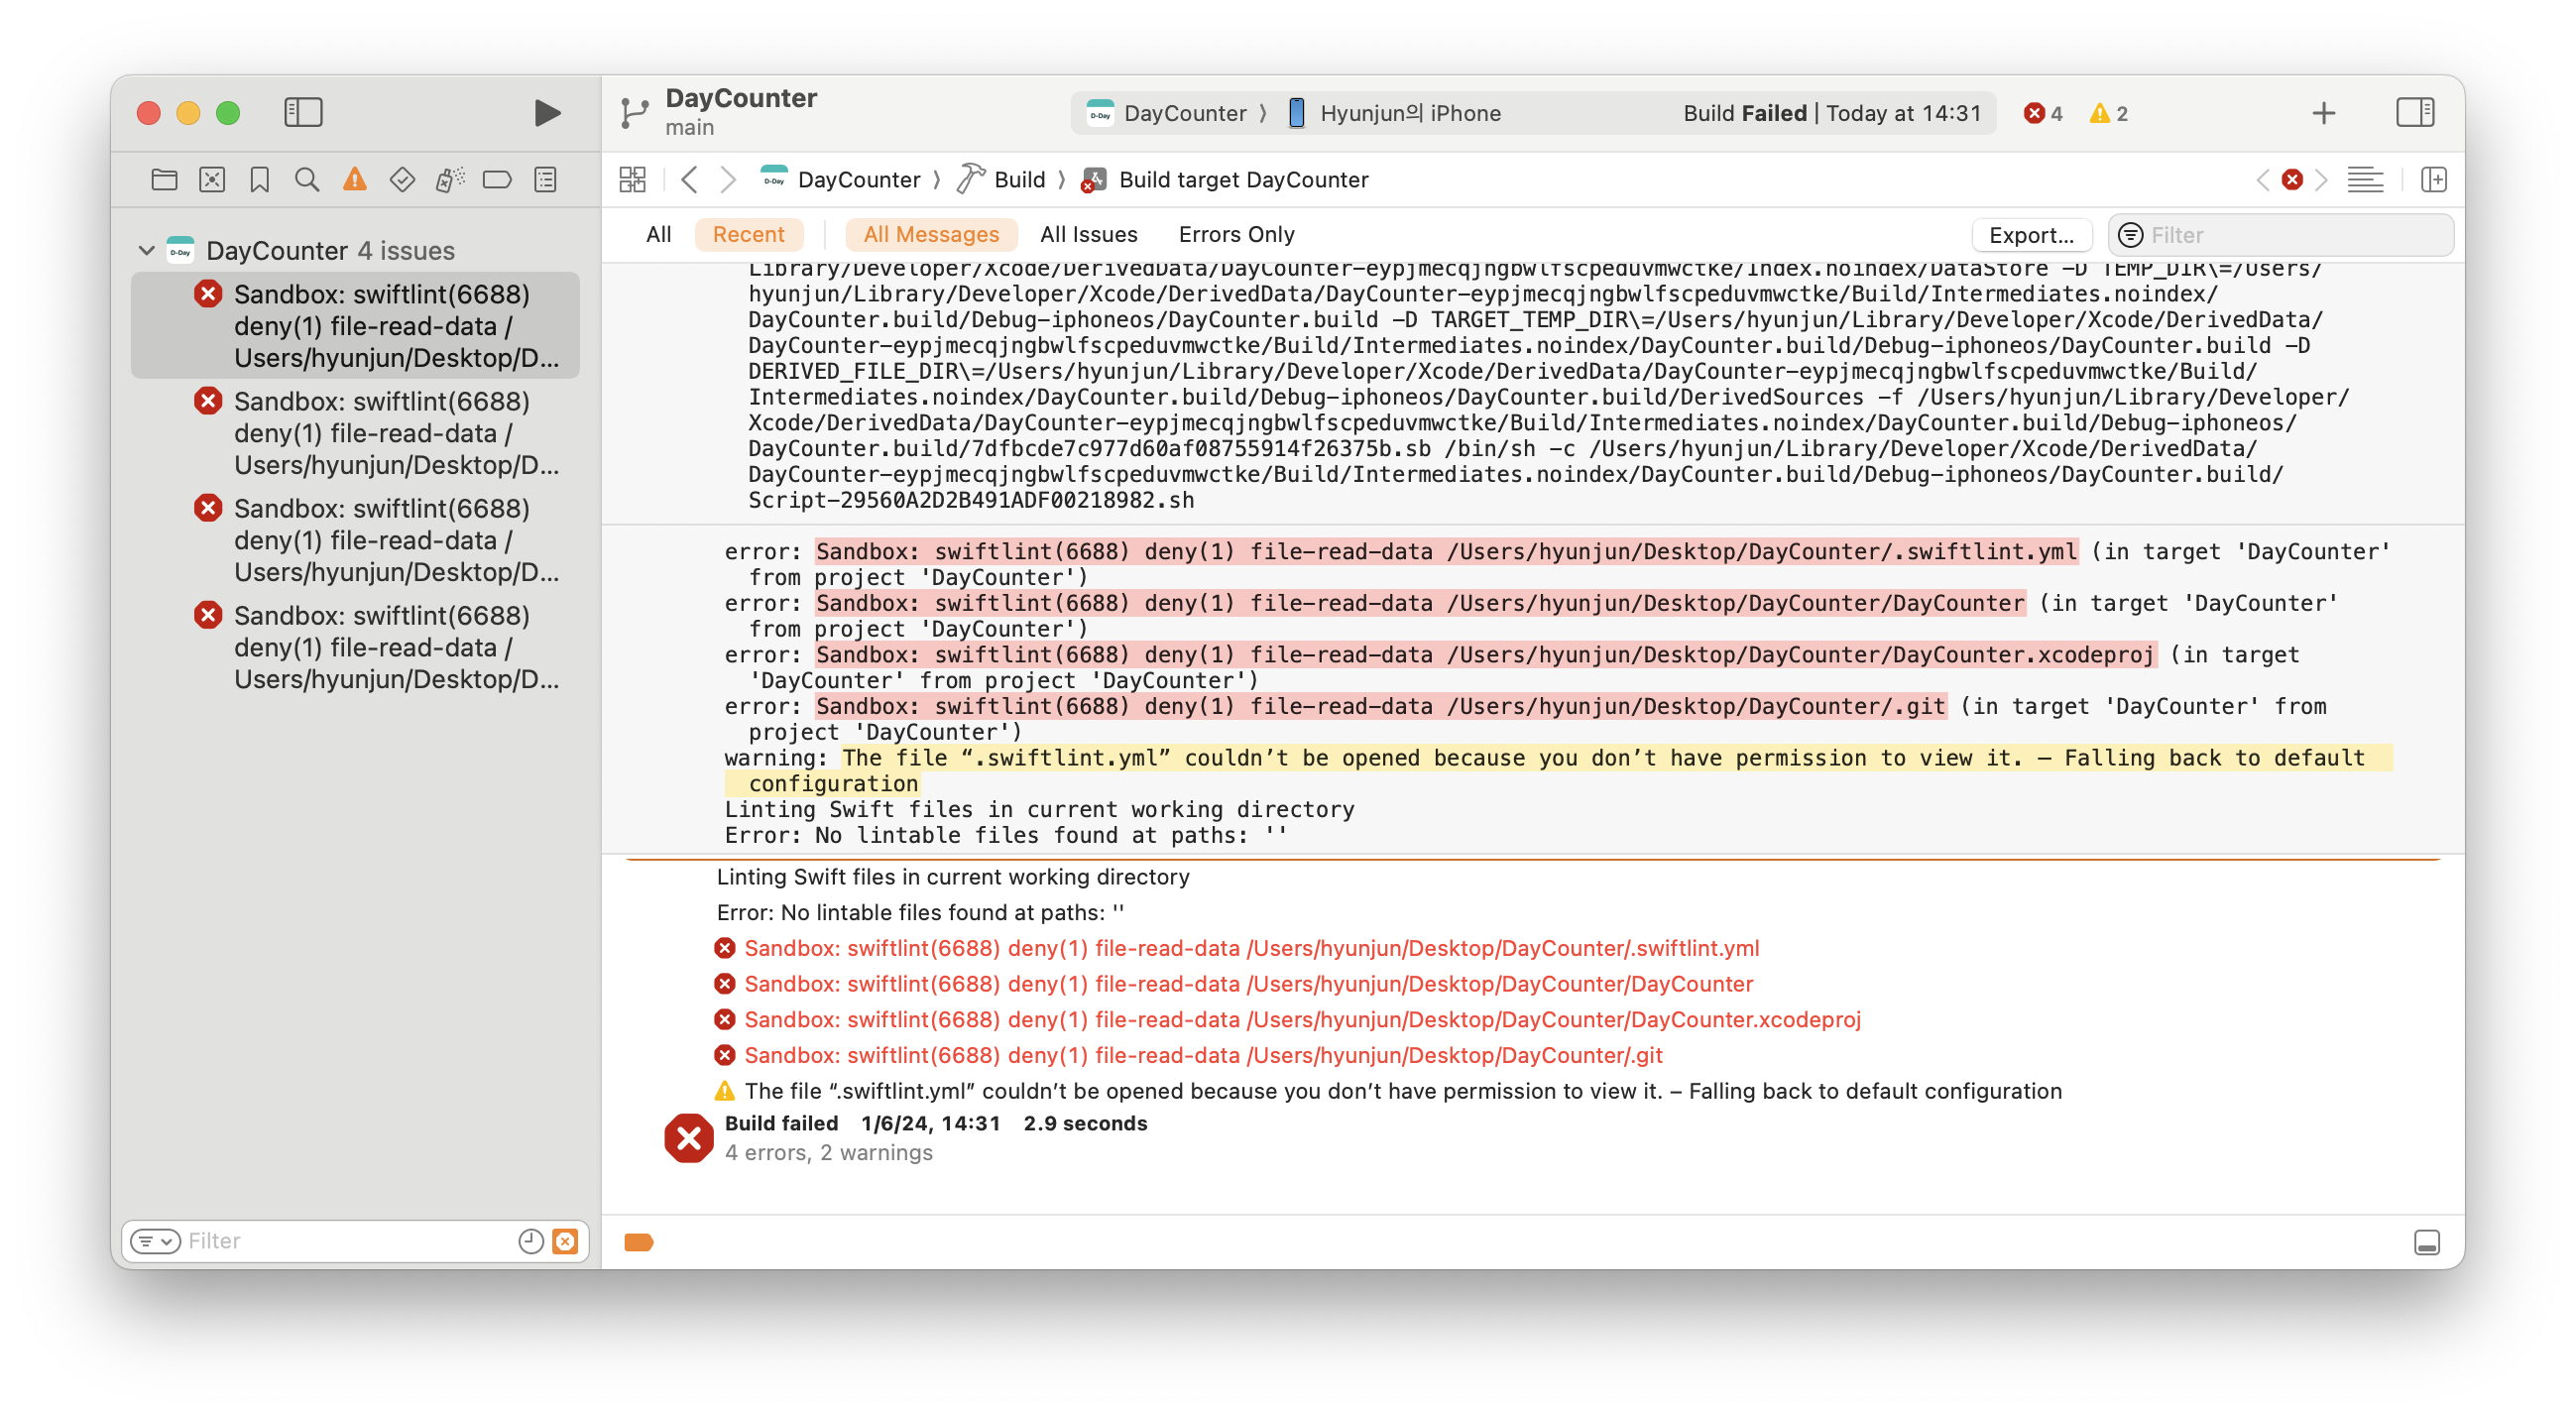Select the All Issues tab

tap(1088, 234)
